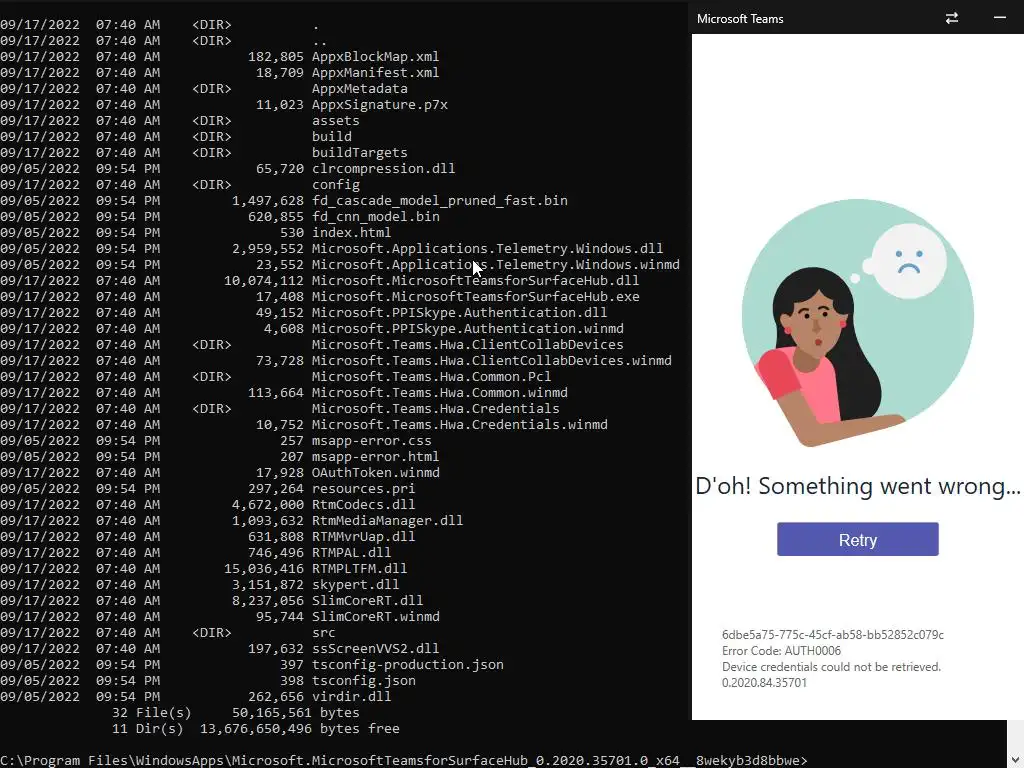Click file size 10,074,112 in listing

point(264,281)
